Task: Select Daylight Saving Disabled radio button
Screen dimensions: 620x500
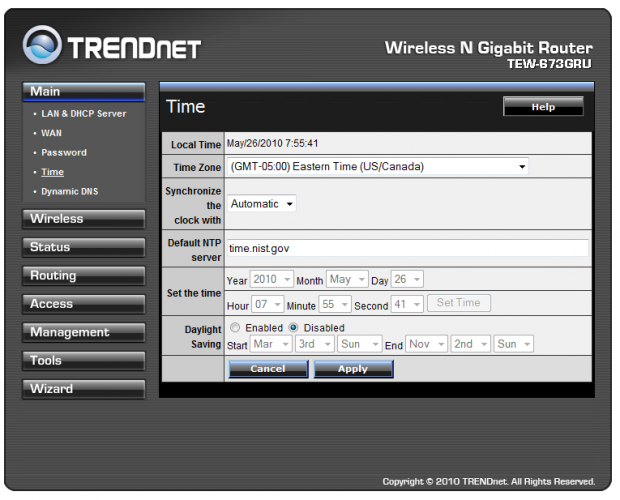Action: (293, 328)
